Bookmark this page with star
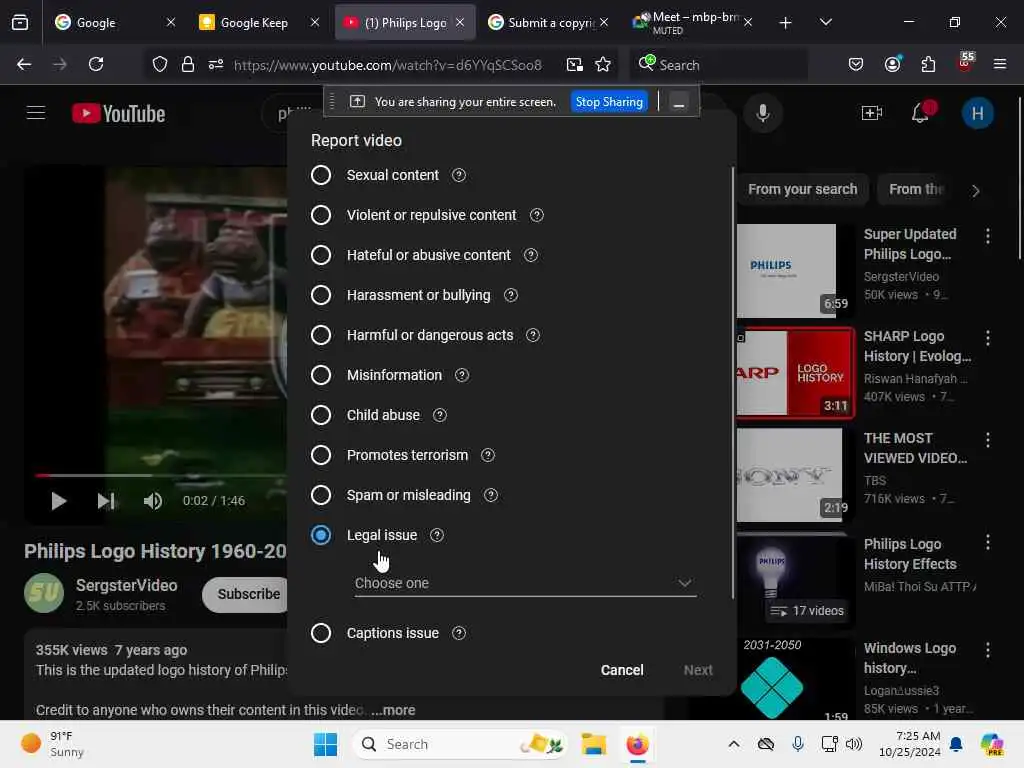This screenshot has height=768, width=1024. click(x=603, y=64)
